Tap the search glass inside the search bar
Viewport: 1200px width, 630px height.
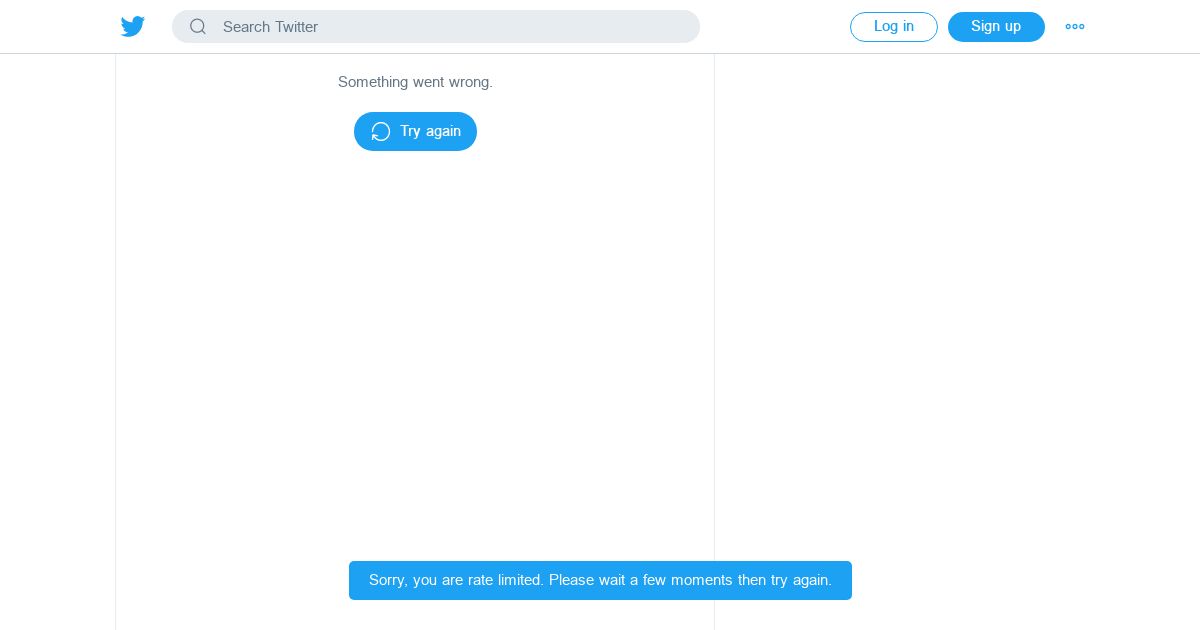pos(198,27)
